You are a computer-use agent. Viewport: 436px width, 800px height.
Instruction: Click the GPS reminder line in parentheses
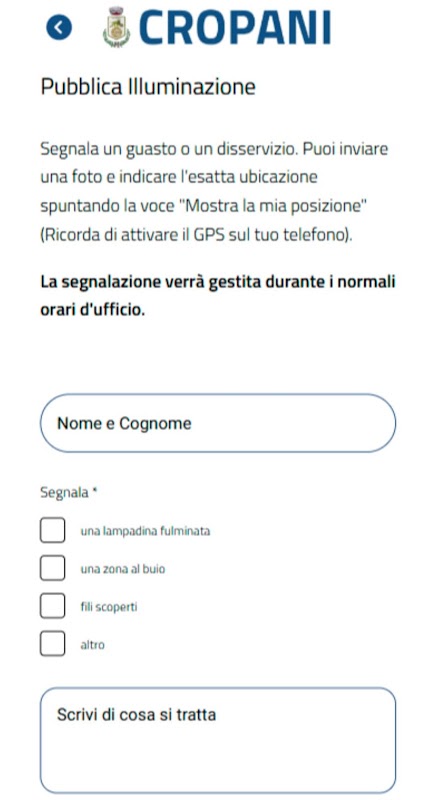(x=196, y=236)
